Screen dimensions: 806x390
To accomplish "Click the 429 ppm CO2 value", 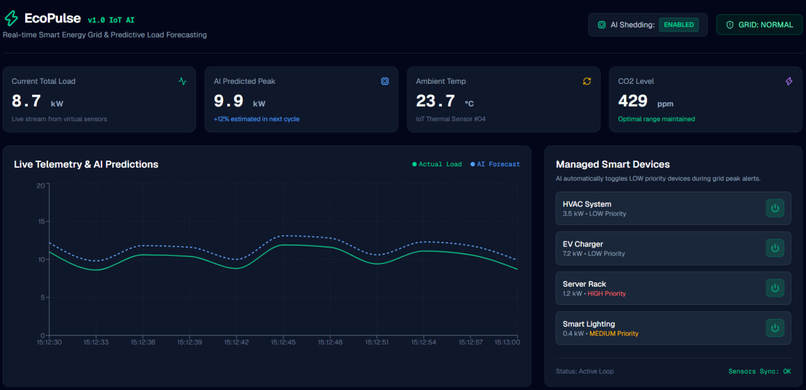I will point(646,102).
